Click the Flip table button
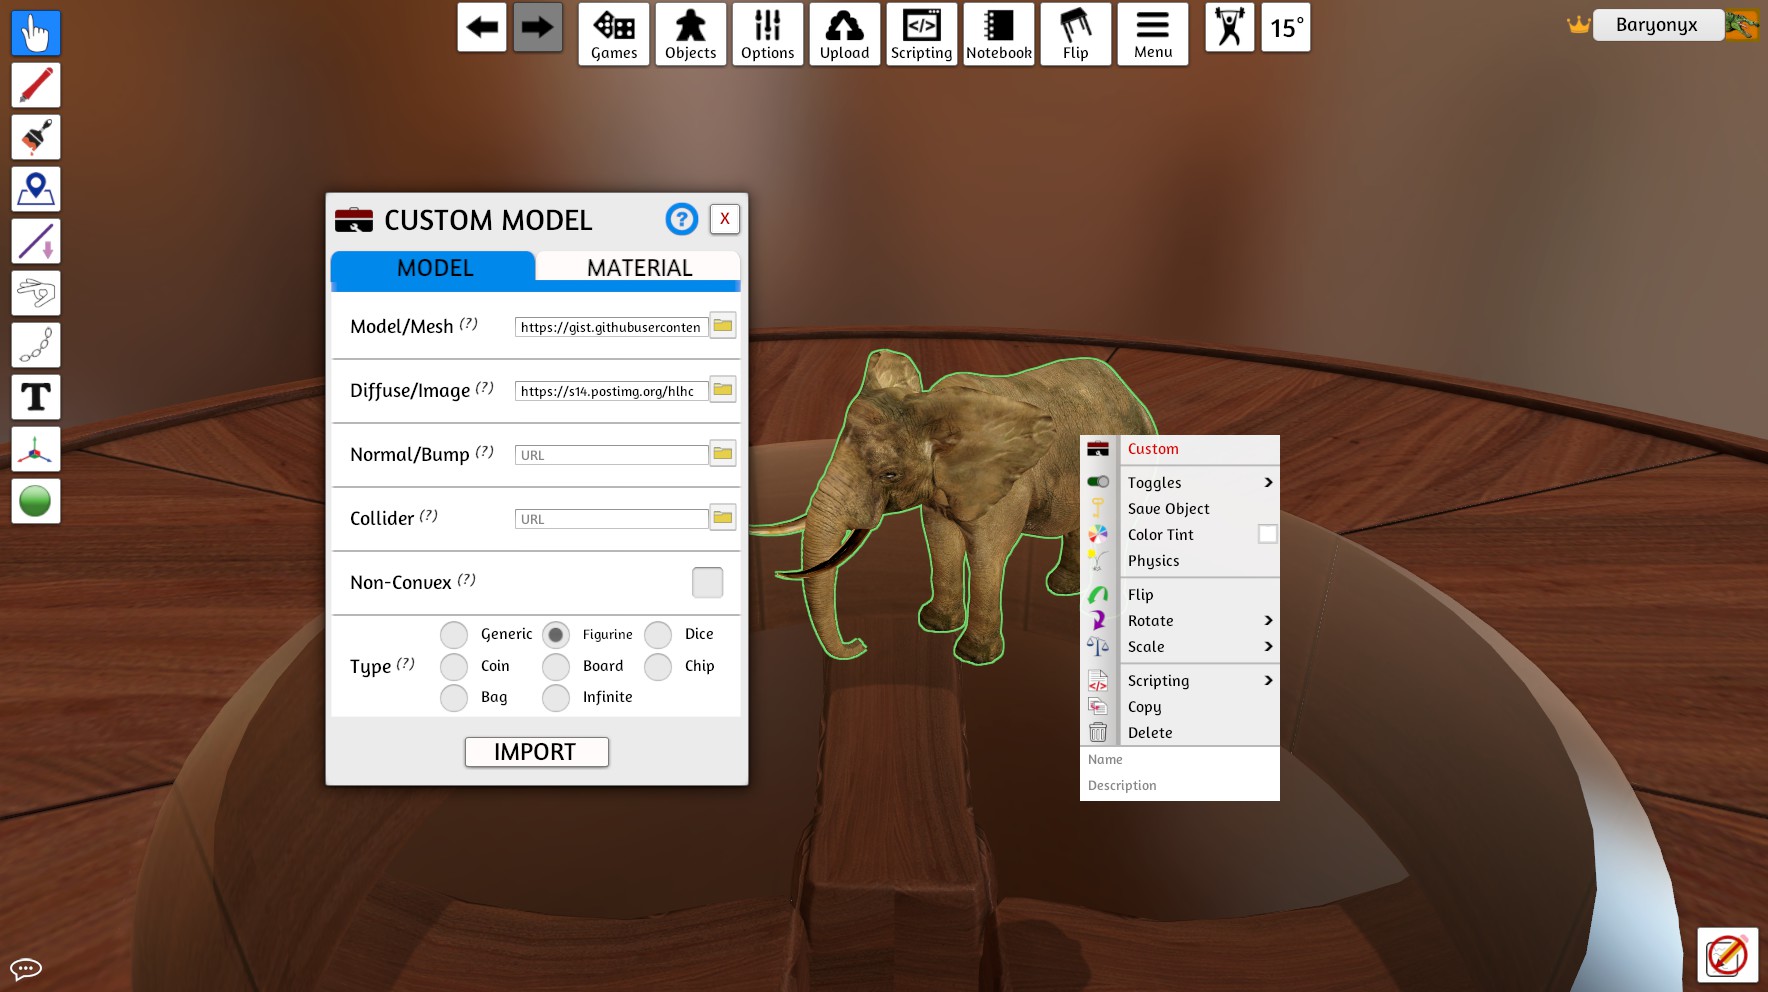This screenshot has height=992, width=1768. coord(1076,34)
